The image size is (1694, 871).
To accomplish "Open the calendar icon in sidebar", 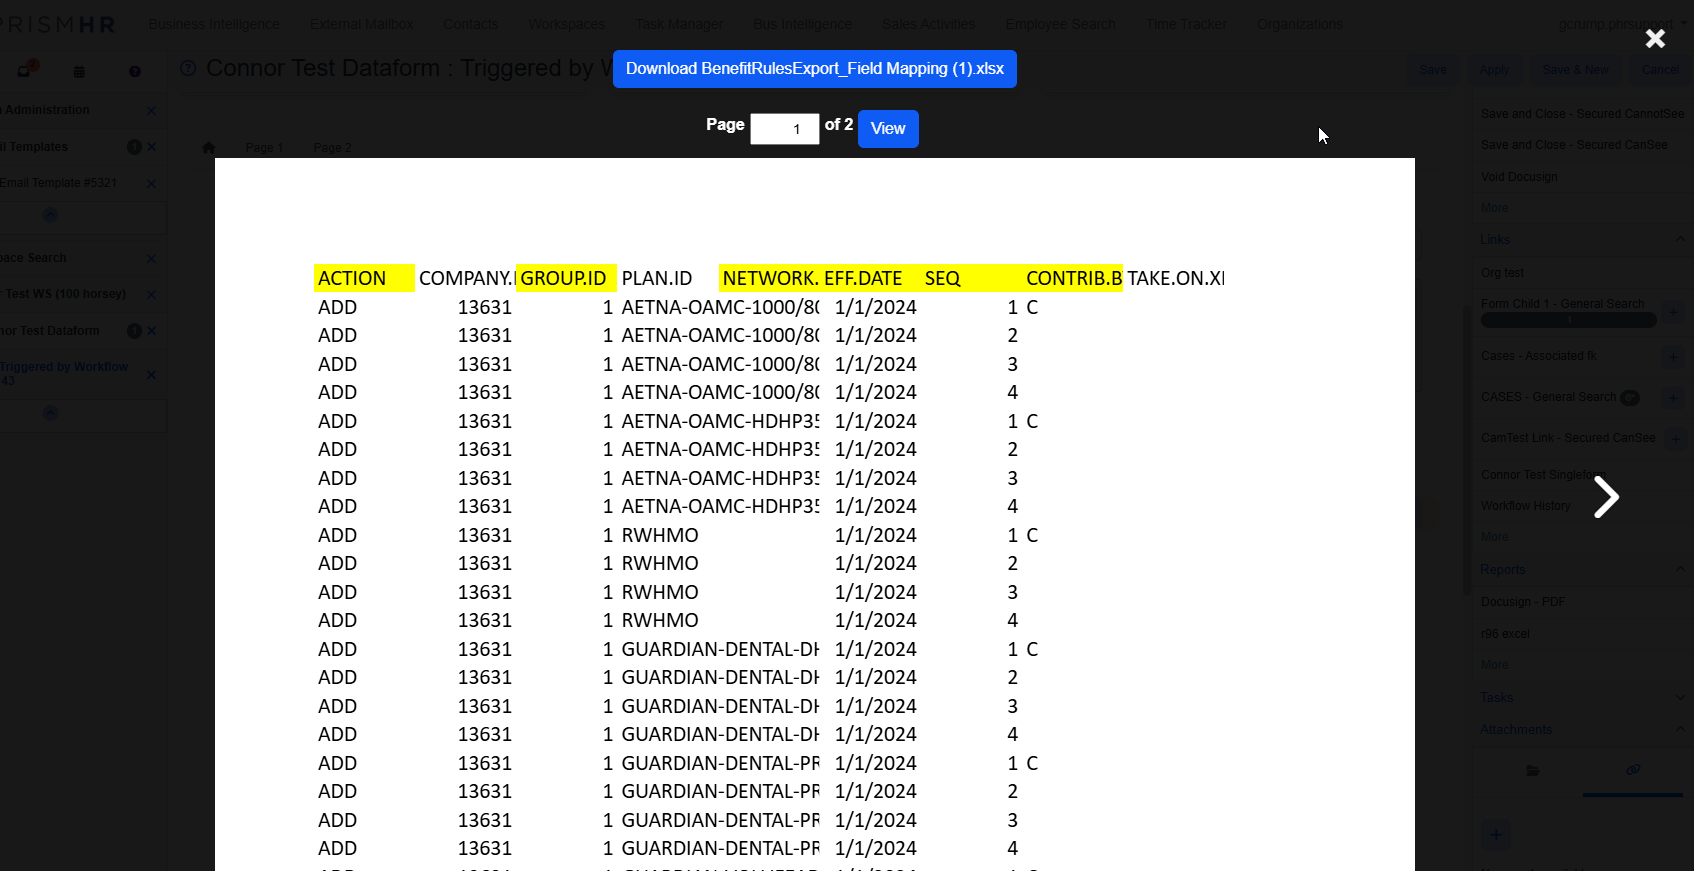I will (x=79, y=71).
